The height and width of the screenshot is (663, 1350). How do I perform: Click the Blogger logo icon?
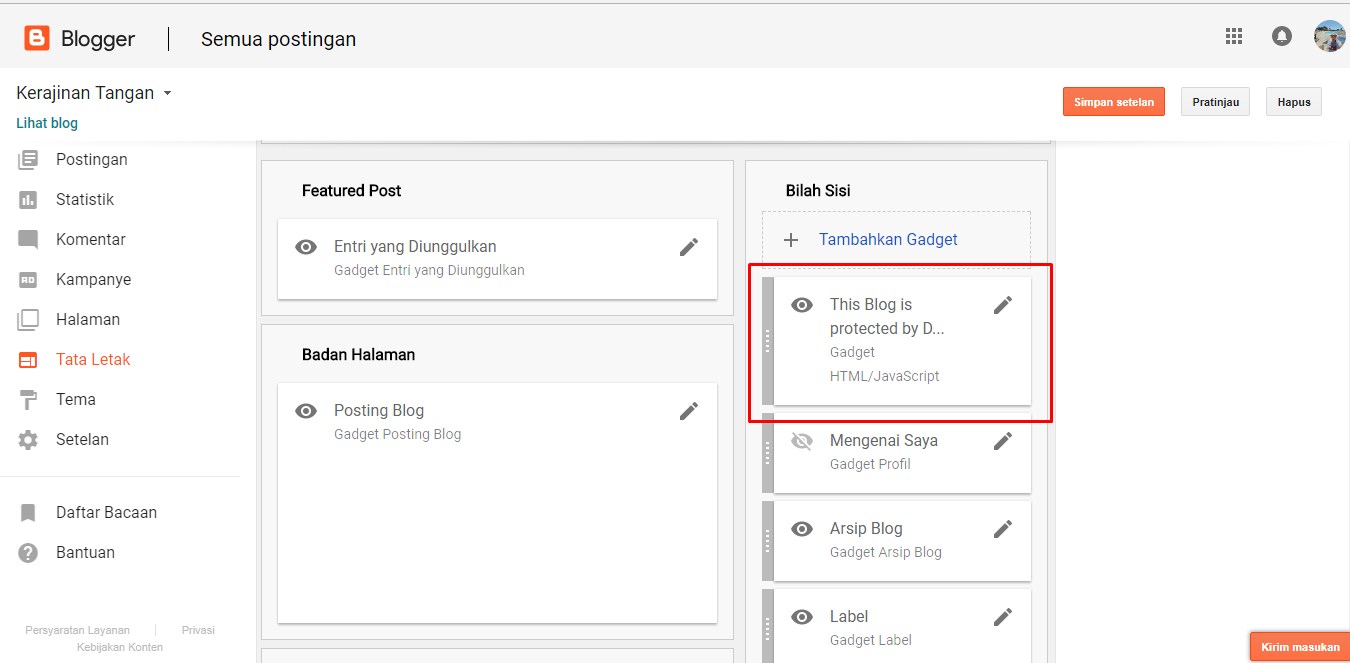[37, 39]
